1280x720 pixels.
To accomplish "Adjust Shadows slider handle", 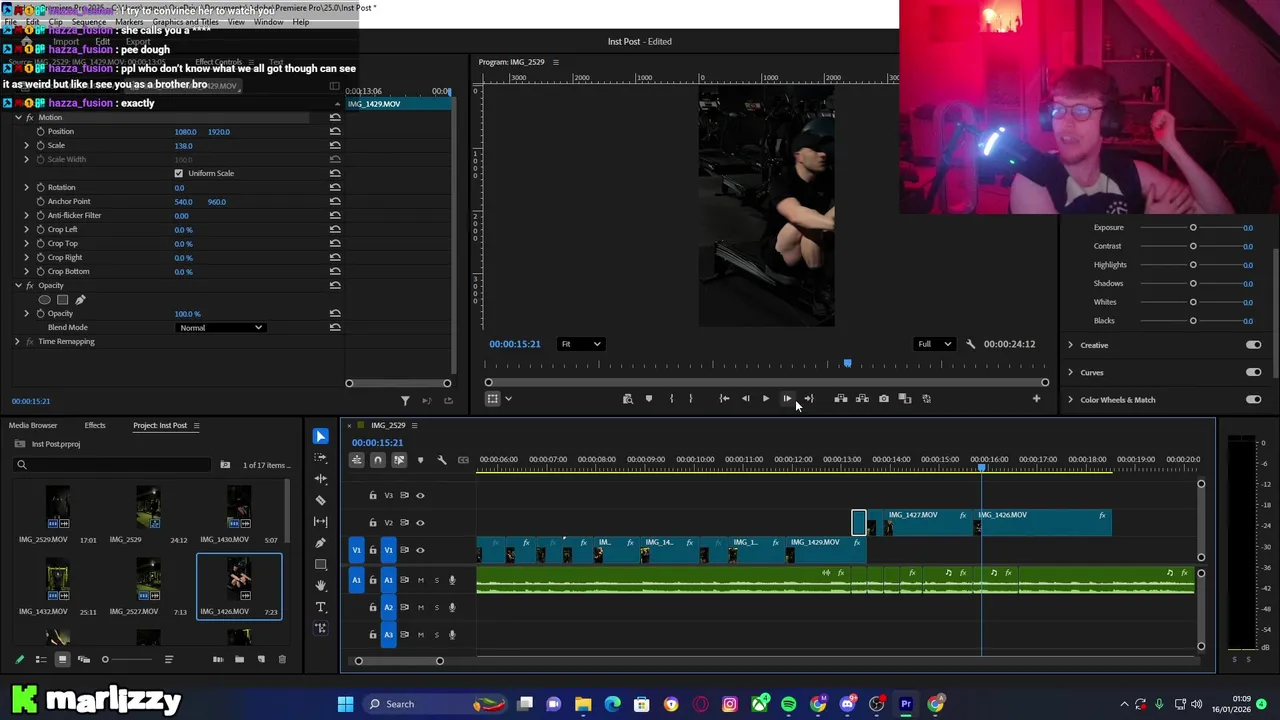I will (x=1193, y=283).
